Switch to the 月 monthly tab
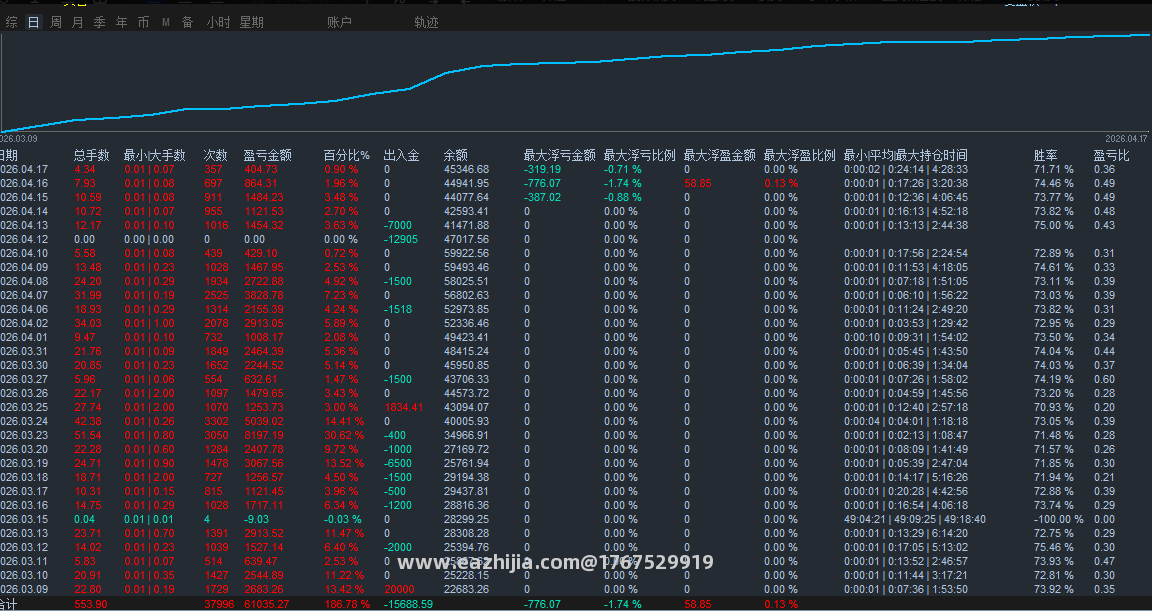 tap(77, 23)
